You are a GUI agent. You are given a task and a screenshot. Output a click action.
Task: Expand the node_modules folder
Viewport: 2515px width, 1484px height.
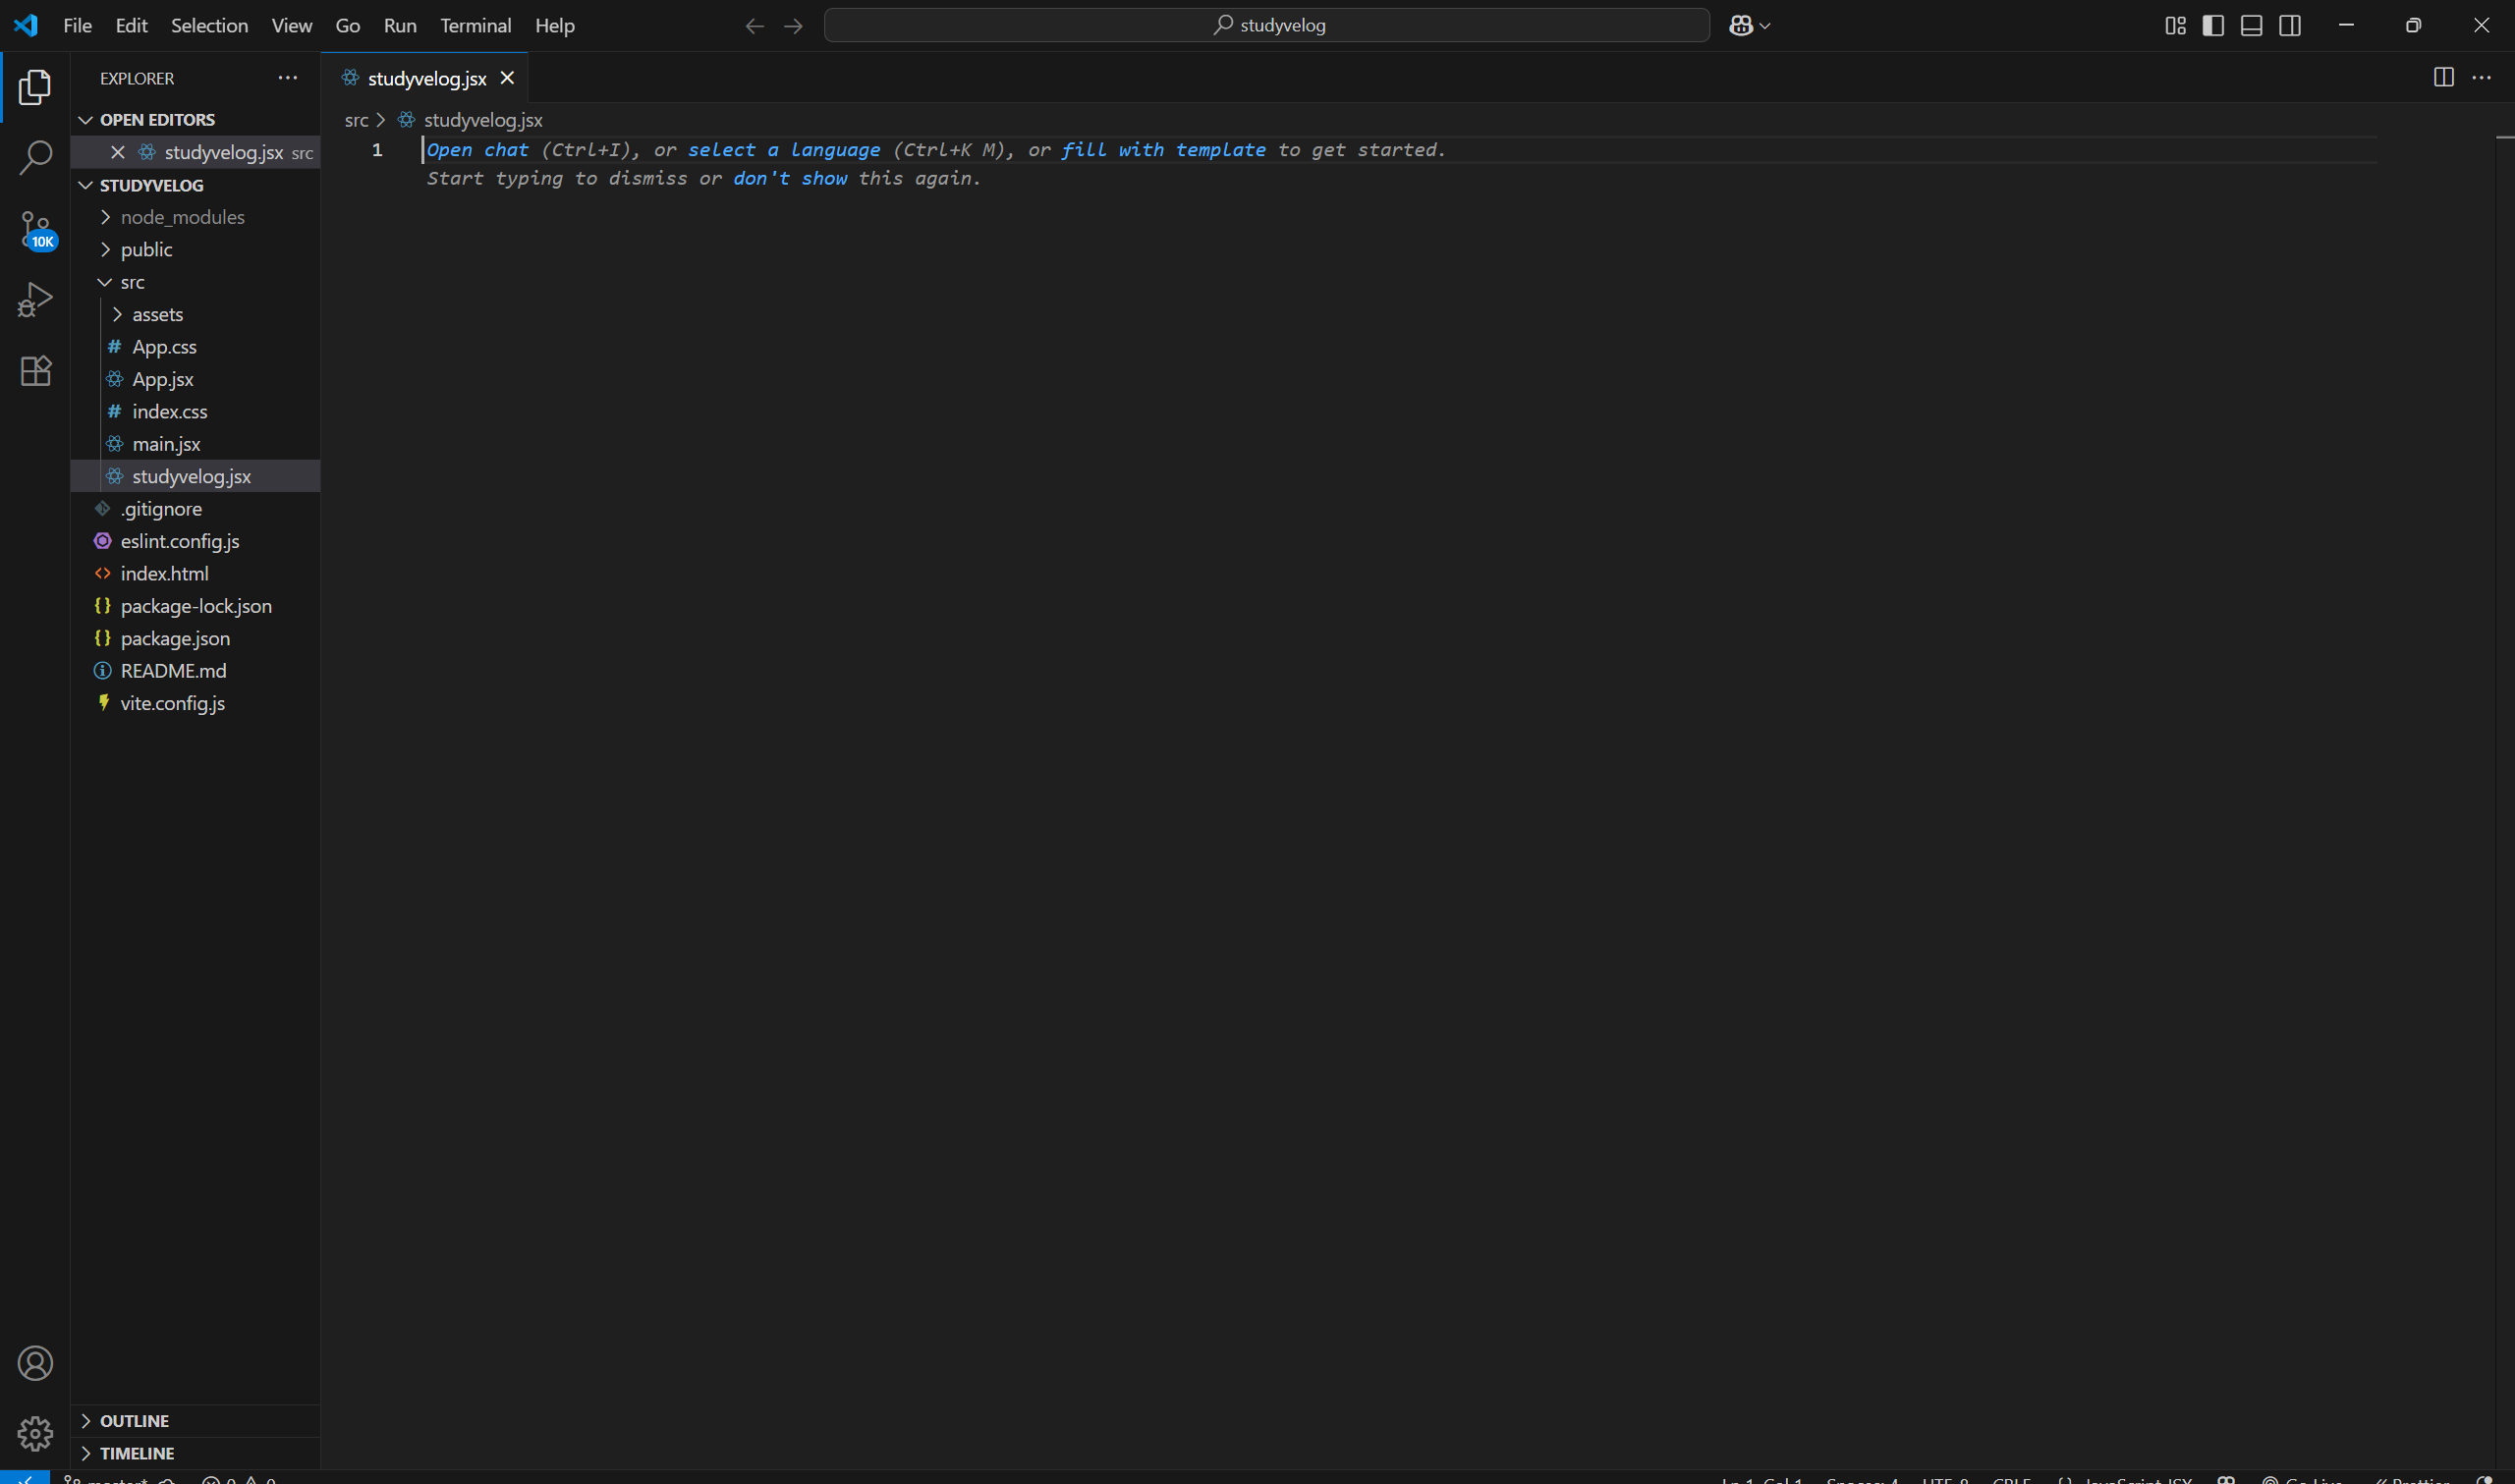tap(182, 217)
